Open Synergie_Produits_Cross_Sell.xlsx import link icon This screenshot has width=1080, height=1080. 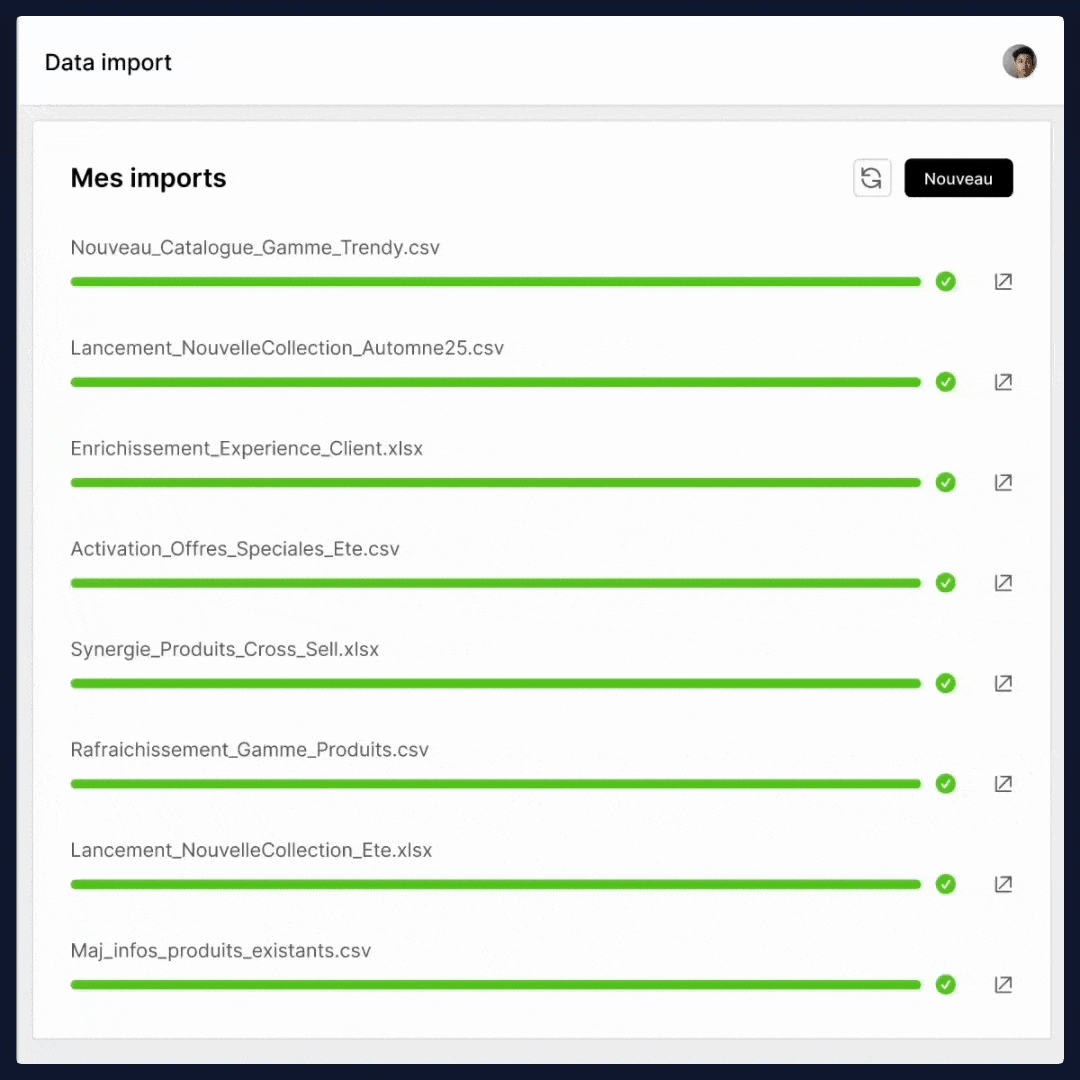click(1003, 684)
